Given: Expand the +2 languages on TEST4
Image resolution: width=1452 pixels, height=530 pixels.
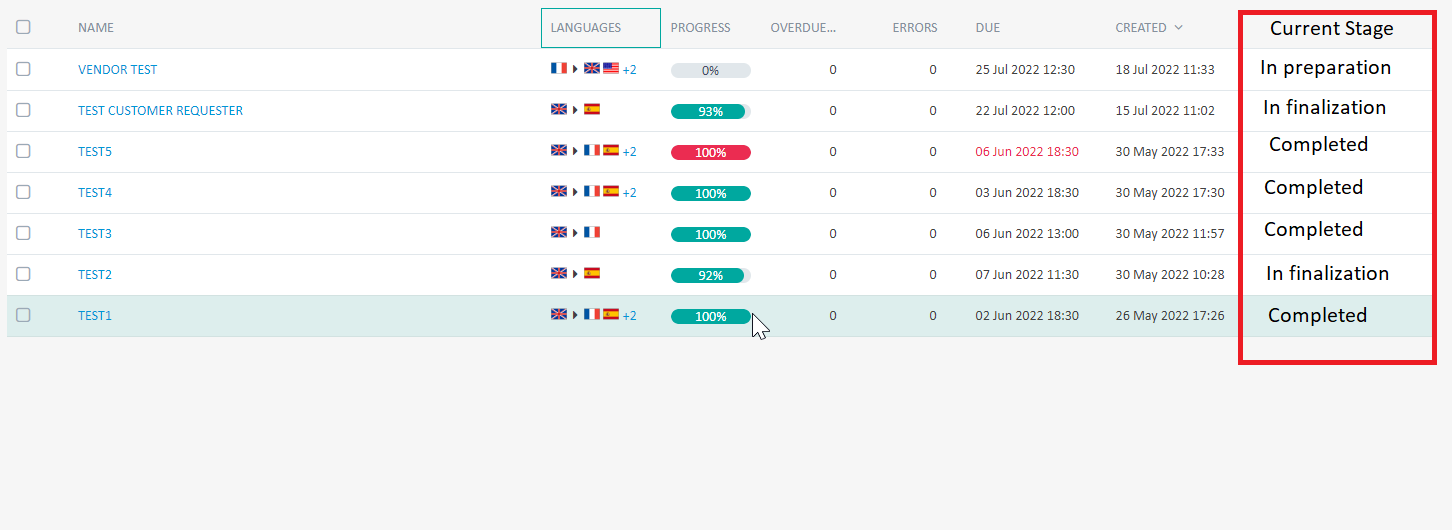Looking at the screenshot, I should pyautogui.click(x=629, y=193).
